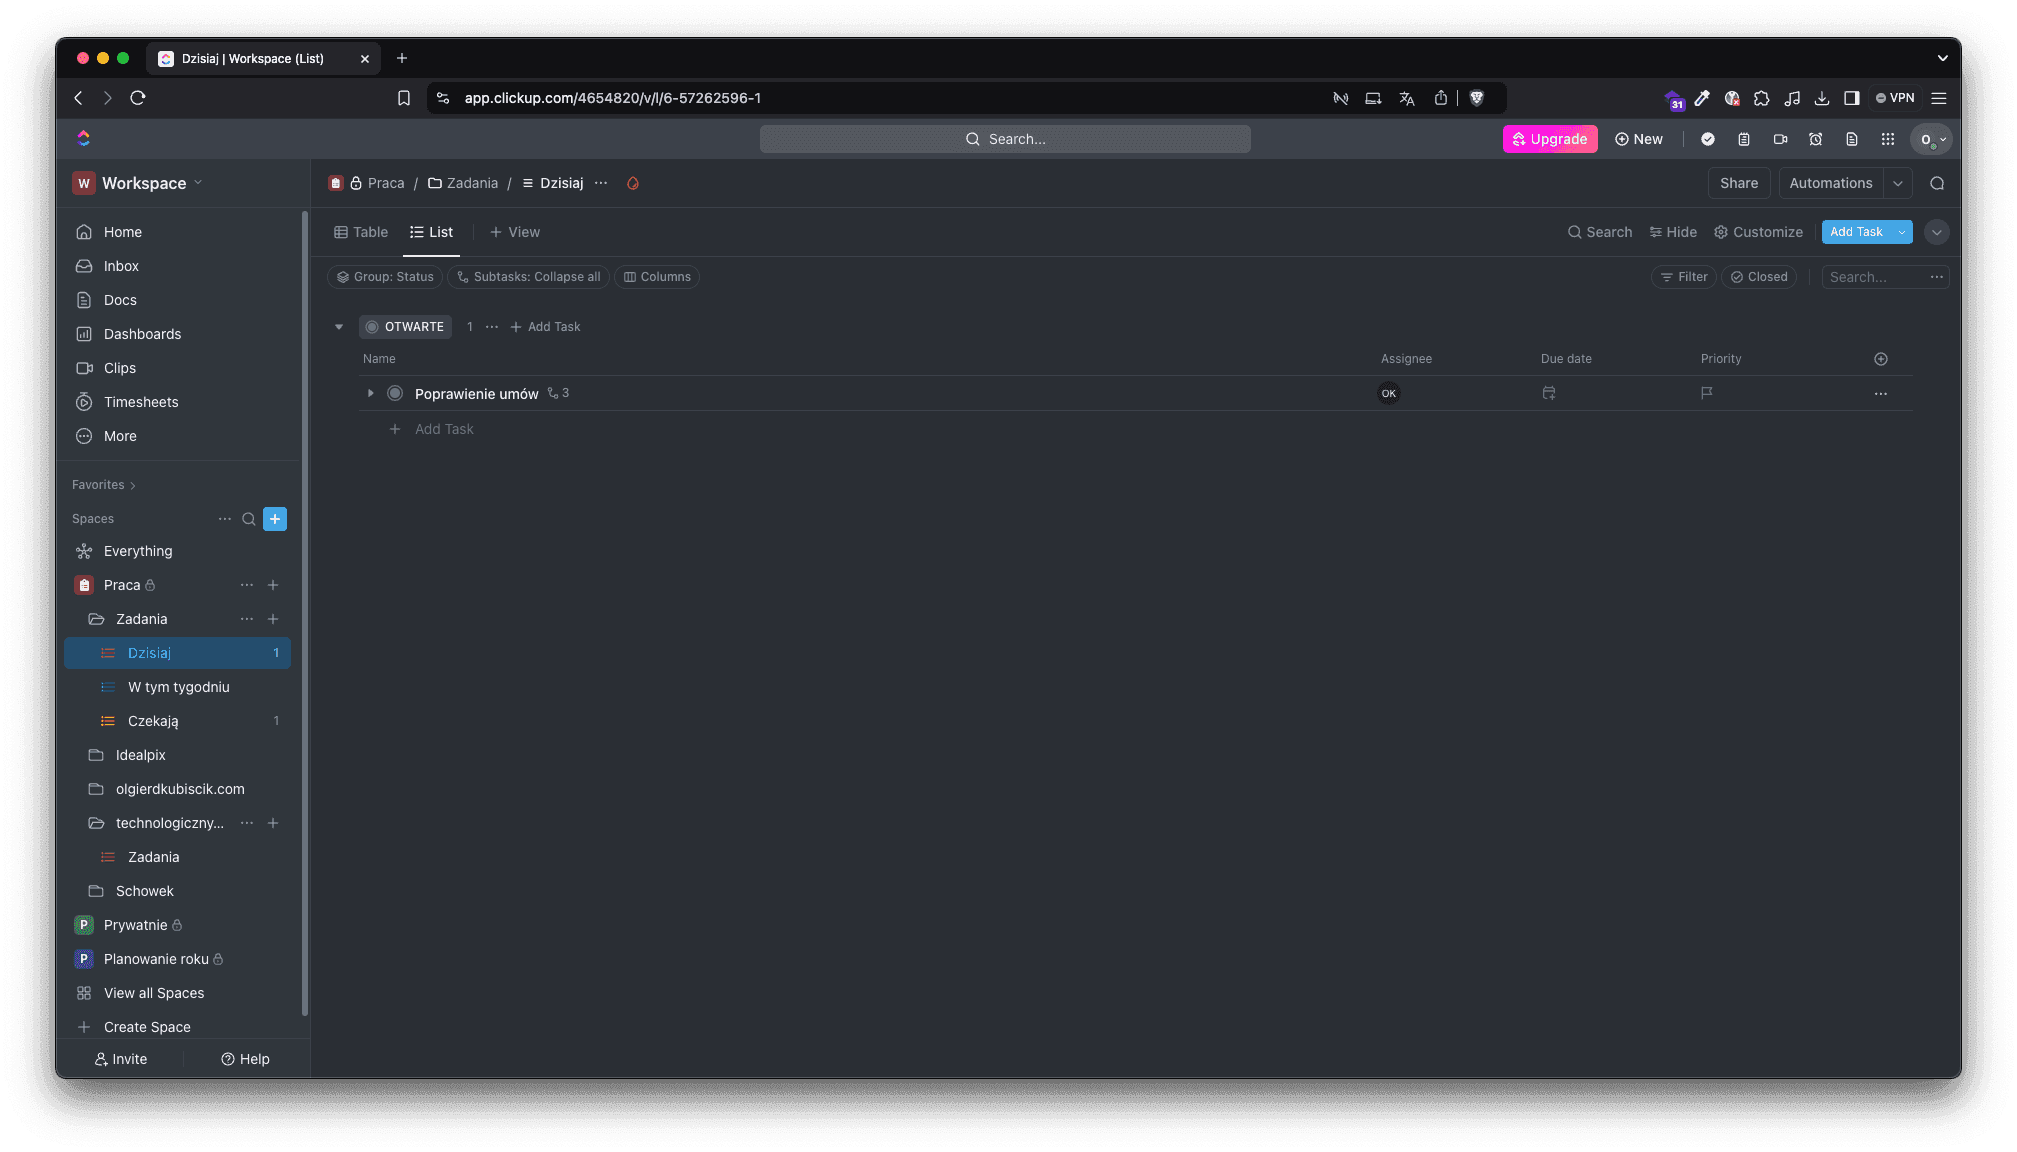This screenshot has width=2017, height=1152.
Task: Toggle status circle of Poprawienie umów
Action: (x=395, y=393)
